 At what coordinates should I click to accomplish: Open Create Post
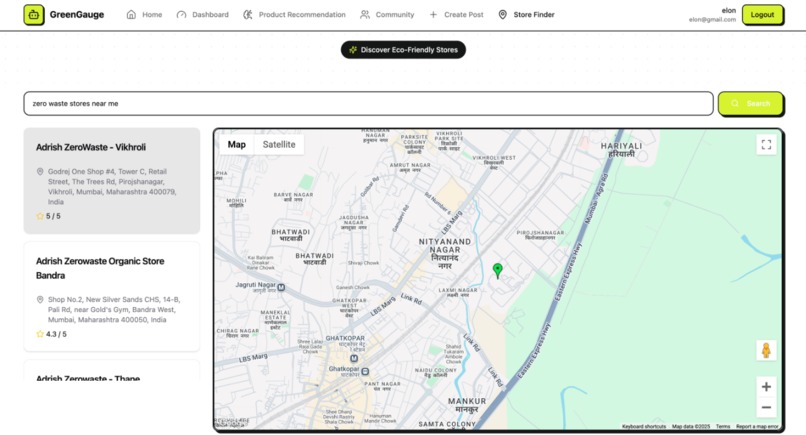click(456, 15)
